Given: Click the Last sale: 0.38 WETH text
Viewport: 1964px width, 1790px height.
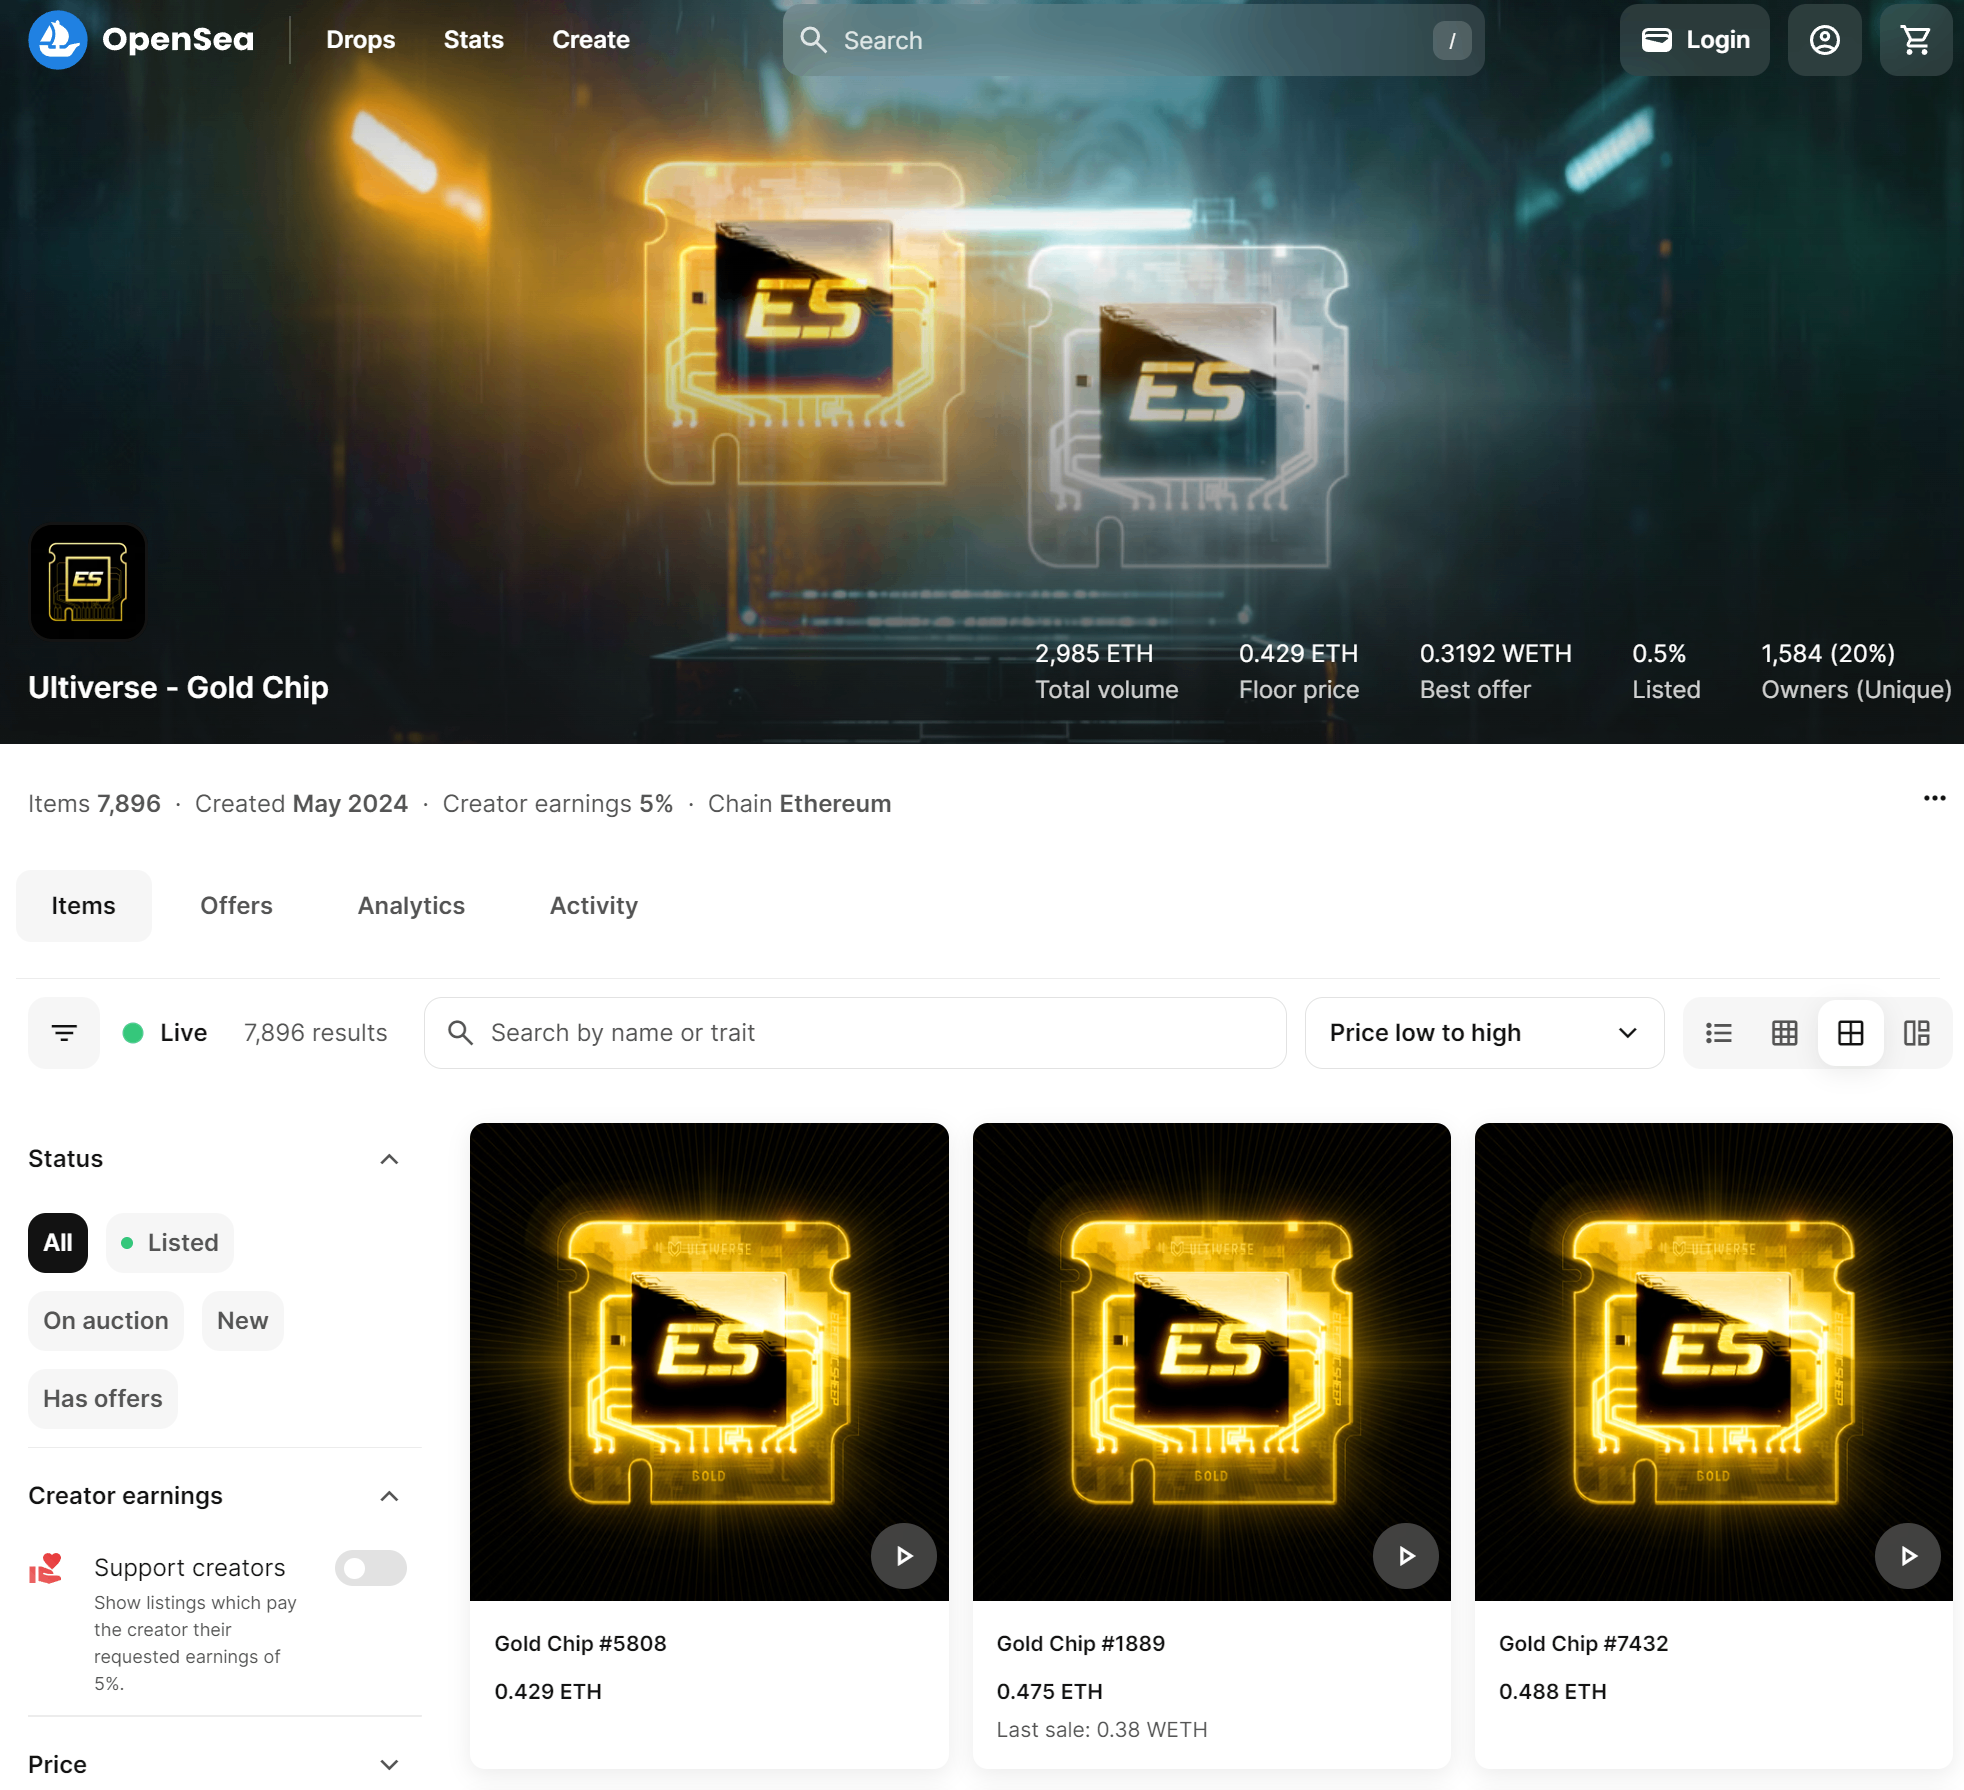Looking at the screenshot, I should [1102, 1730].
